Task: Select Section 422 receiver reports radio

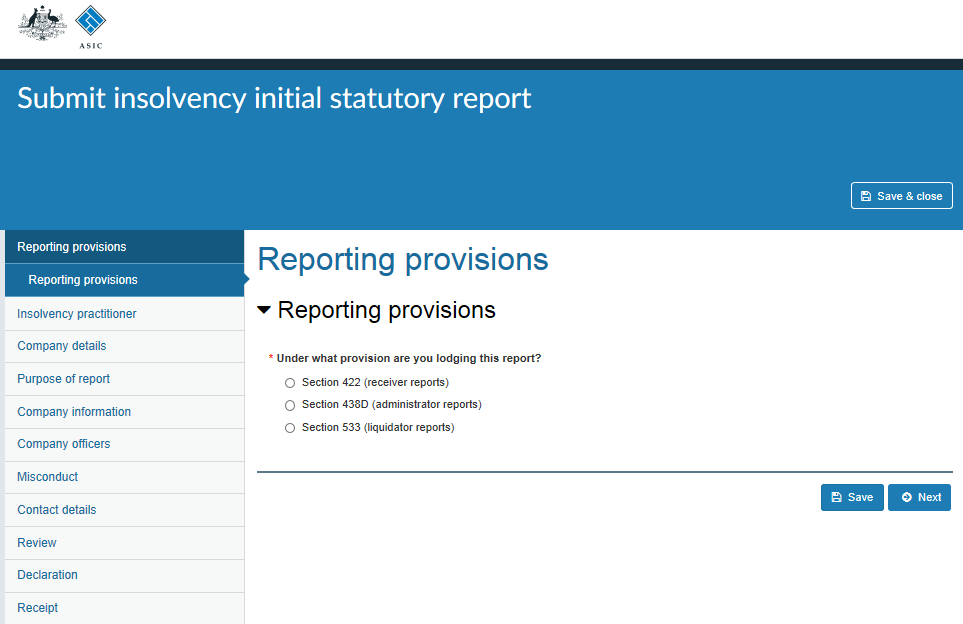Action: (x=290, y=383)
